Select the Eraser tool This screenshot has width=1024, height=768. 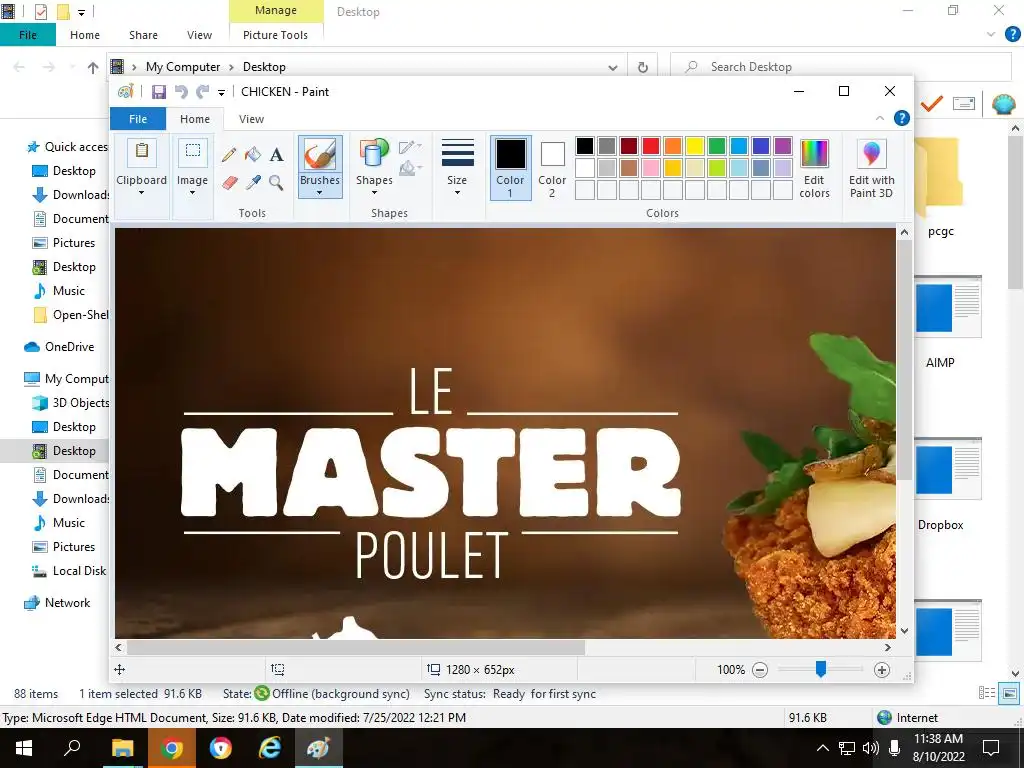pos(229,182)
